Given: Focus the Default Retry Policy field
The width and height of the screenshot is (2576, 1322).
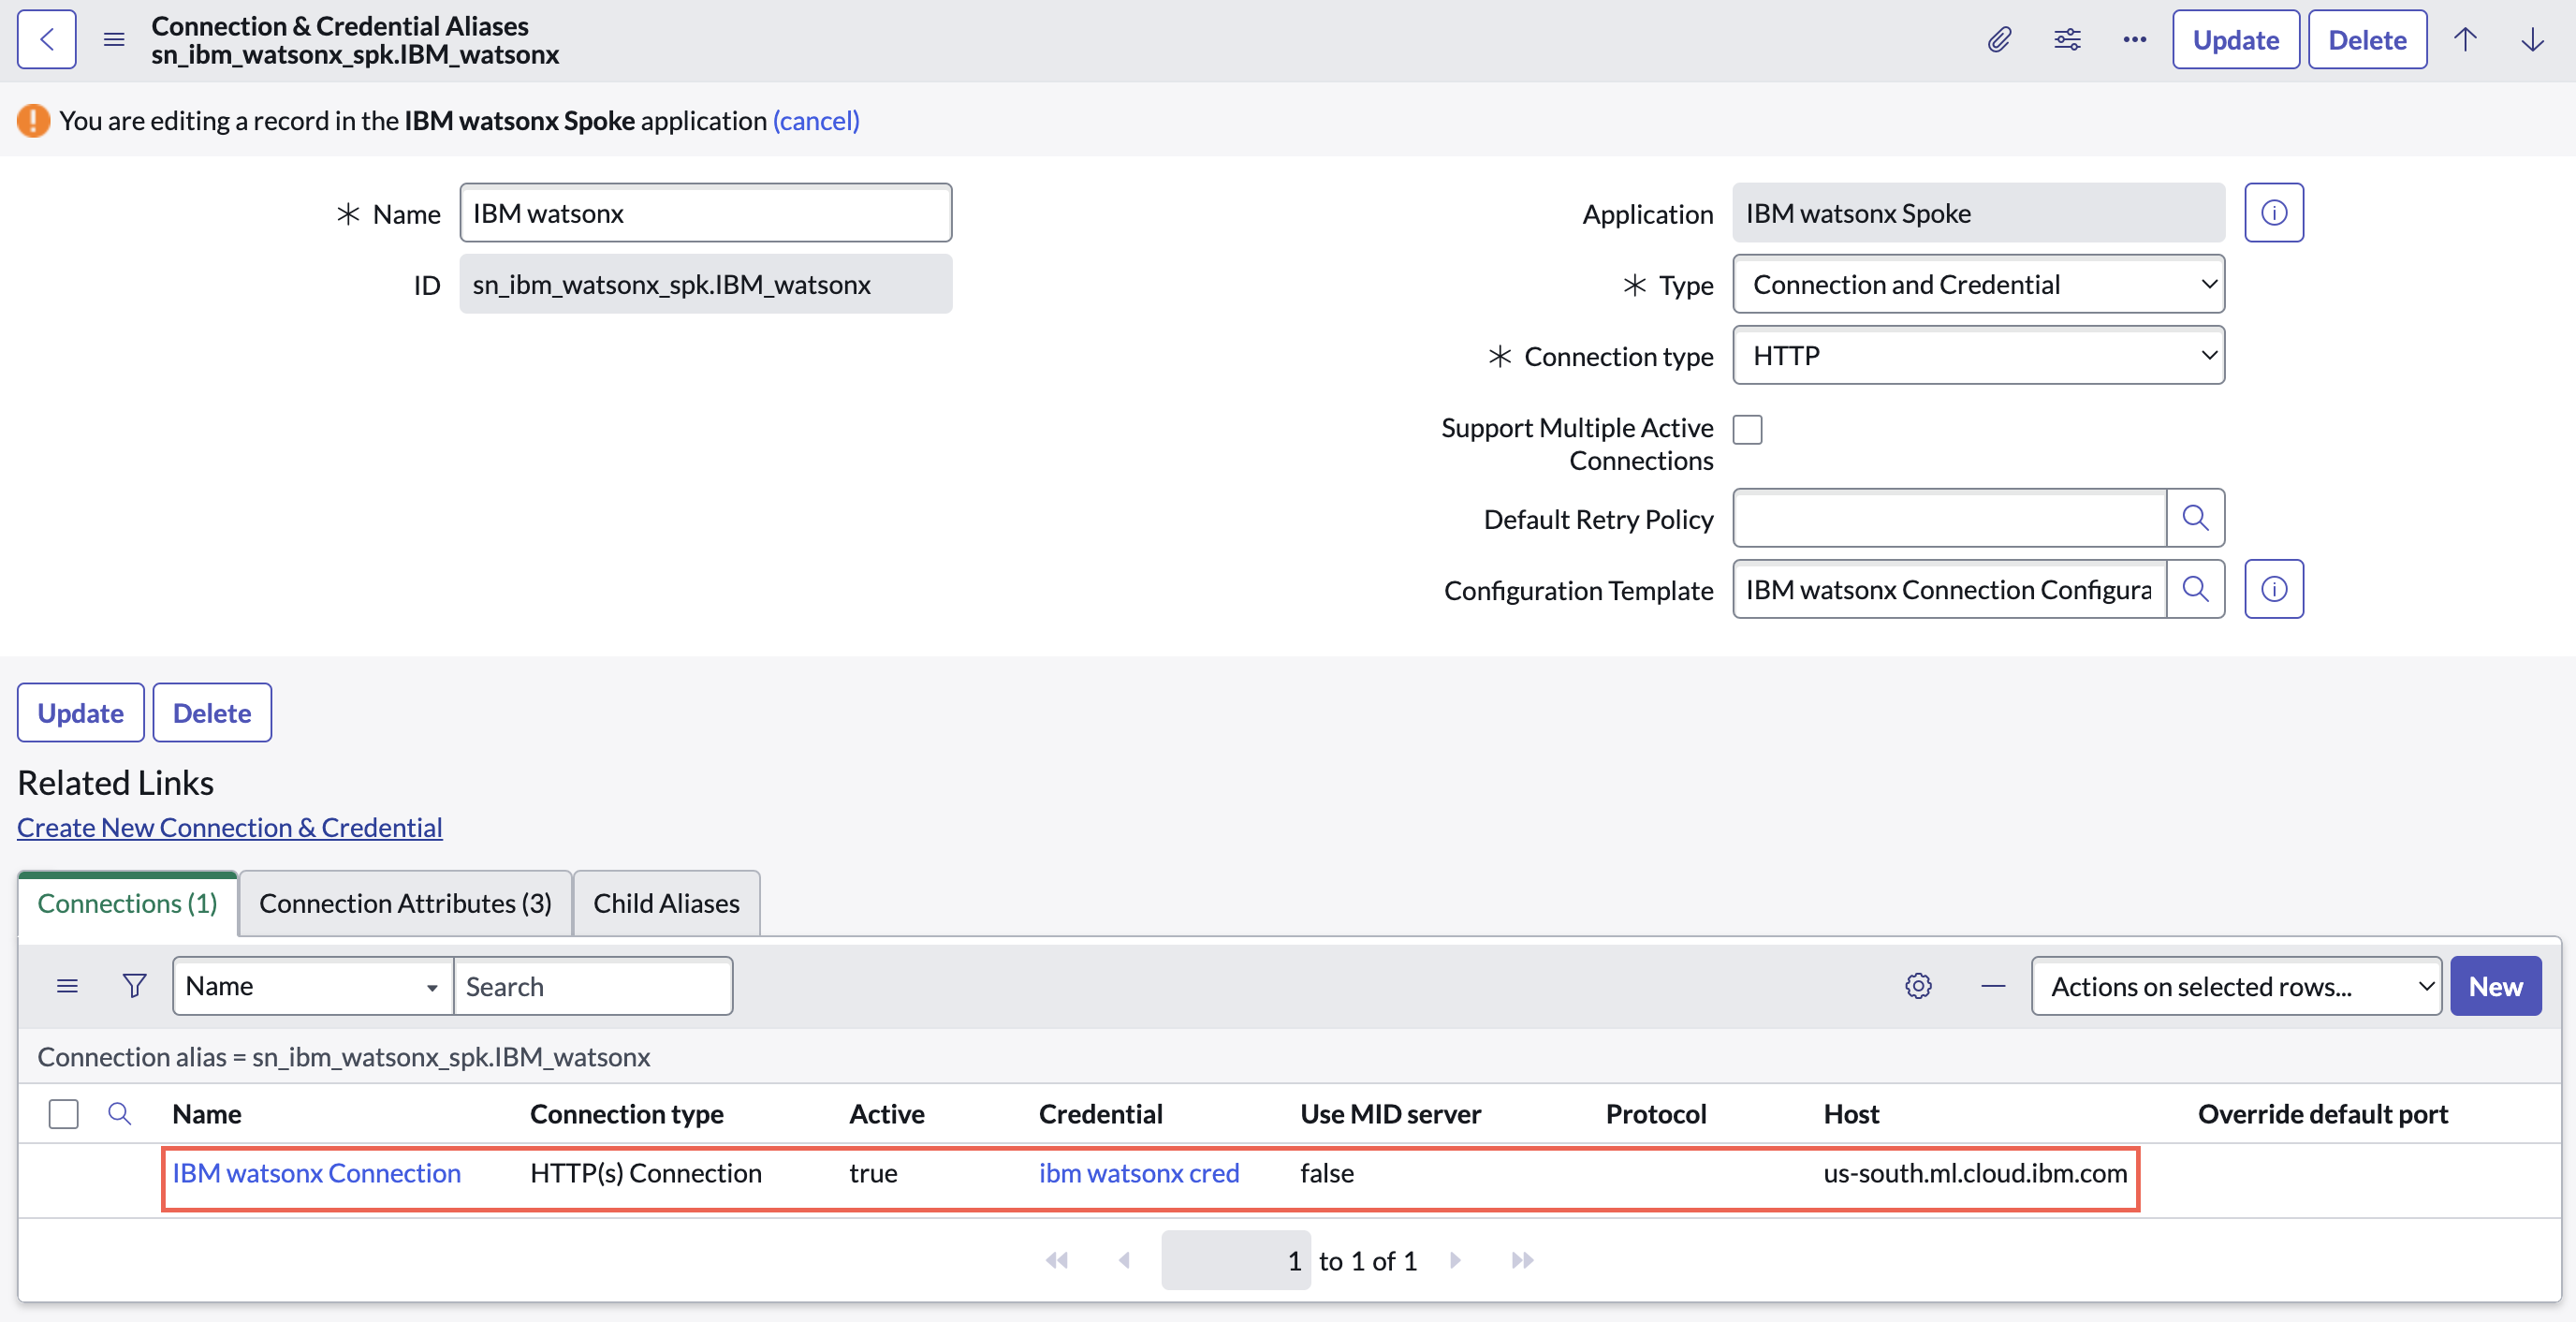Looking at the screenshot, I should tap(1949, 518).
